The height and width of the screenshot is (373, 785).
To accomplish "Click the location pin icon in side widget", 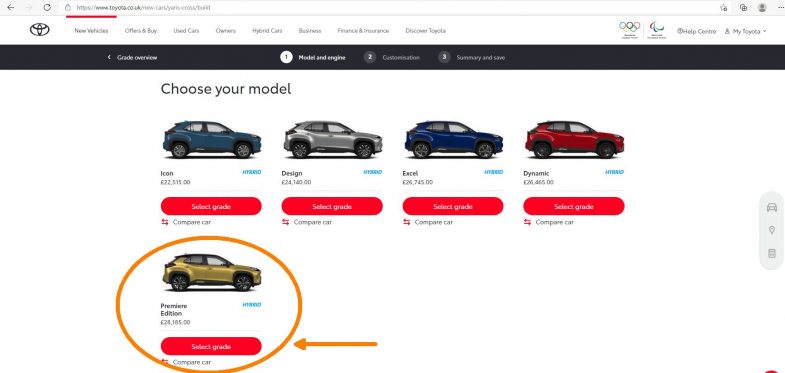I will 771,230.
